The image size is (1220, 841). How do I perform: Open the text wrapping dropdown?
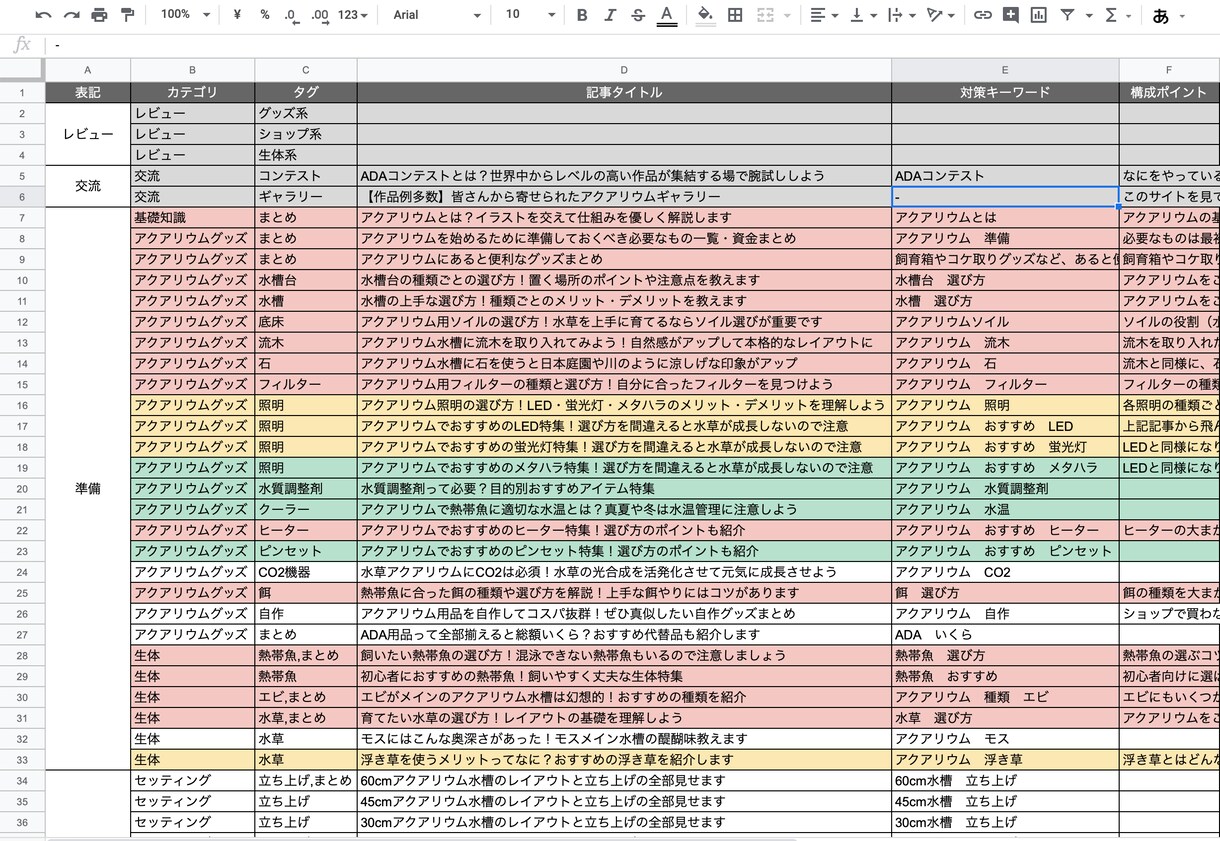click(901, 15)
